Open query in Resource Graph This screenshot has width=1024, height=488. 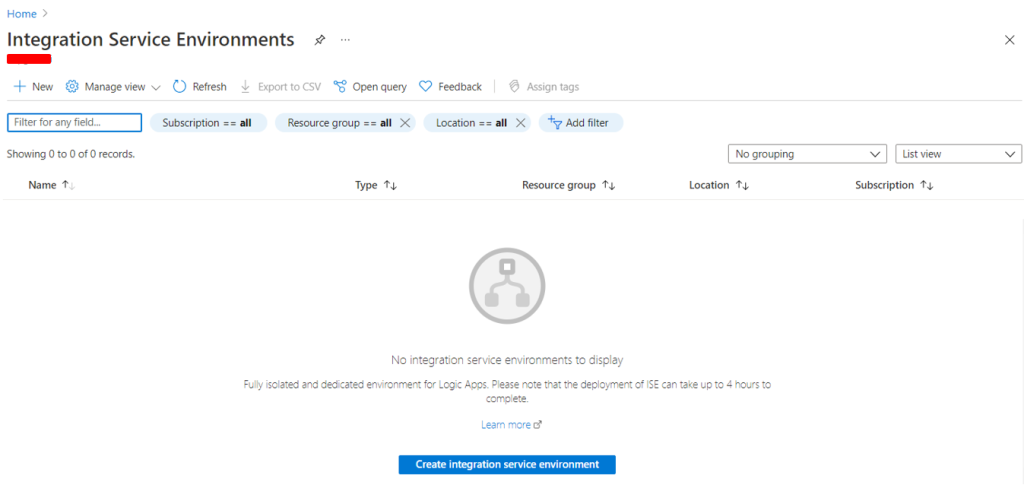click(370, 87)
